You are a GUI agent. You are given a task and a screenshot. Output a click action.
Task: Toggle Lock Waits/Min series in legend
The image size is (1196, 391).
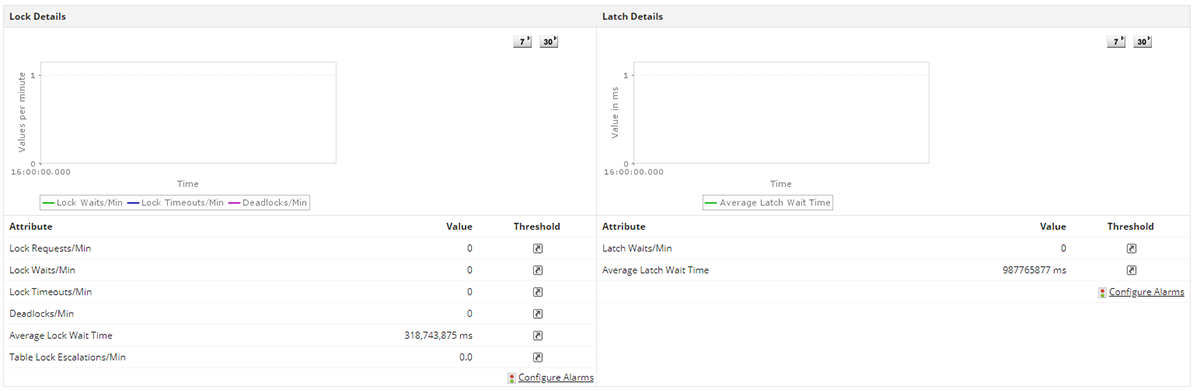82,203
